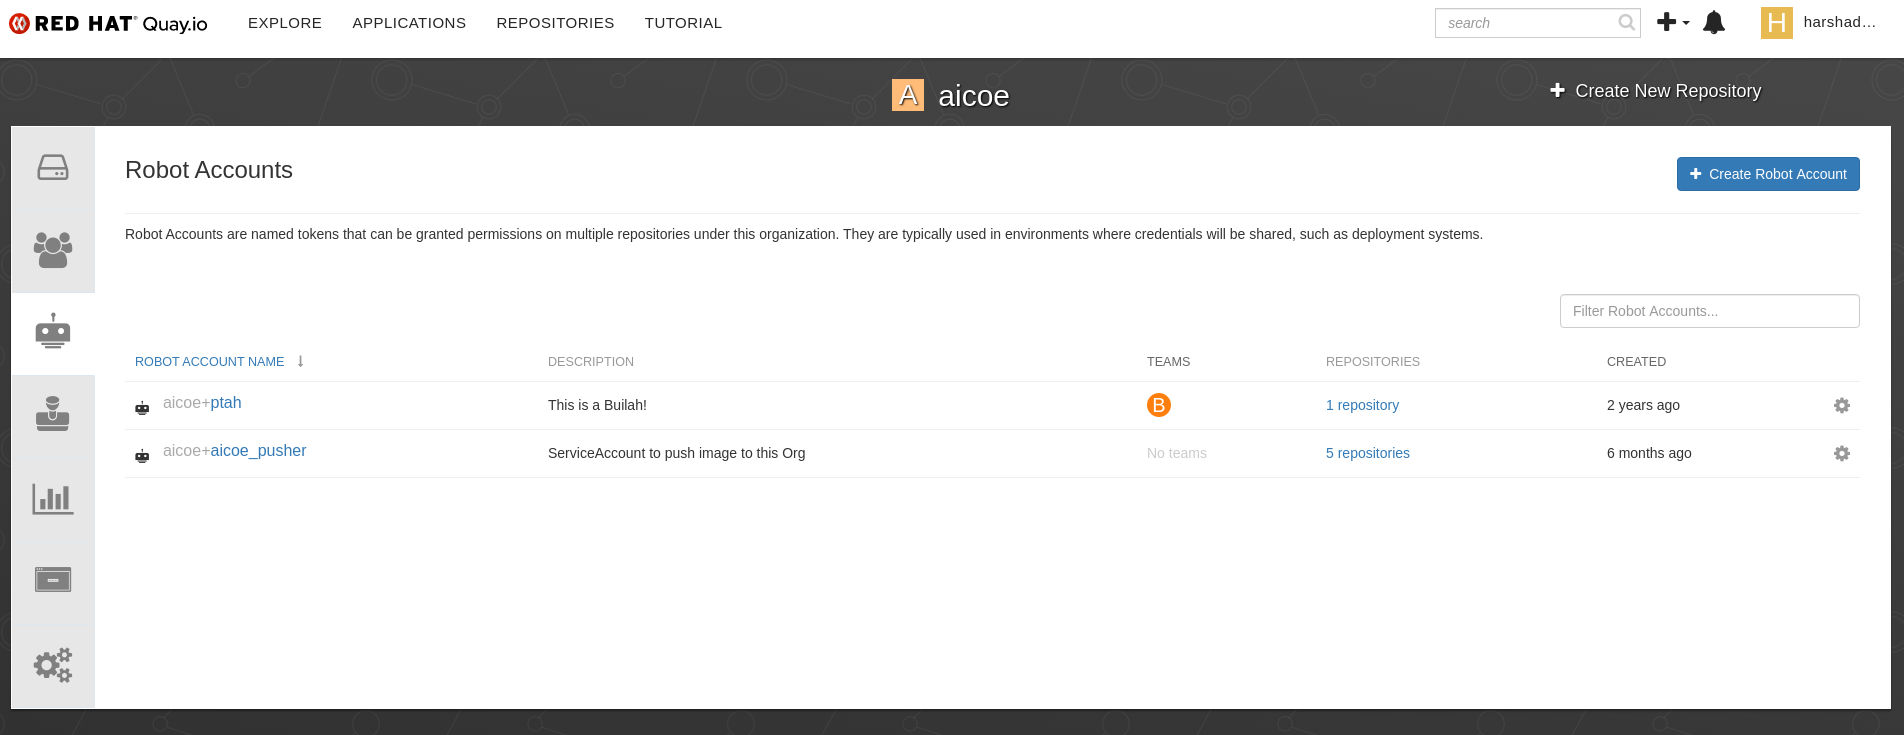
Task: Click the Created column header
Action: pos(1636,362)
